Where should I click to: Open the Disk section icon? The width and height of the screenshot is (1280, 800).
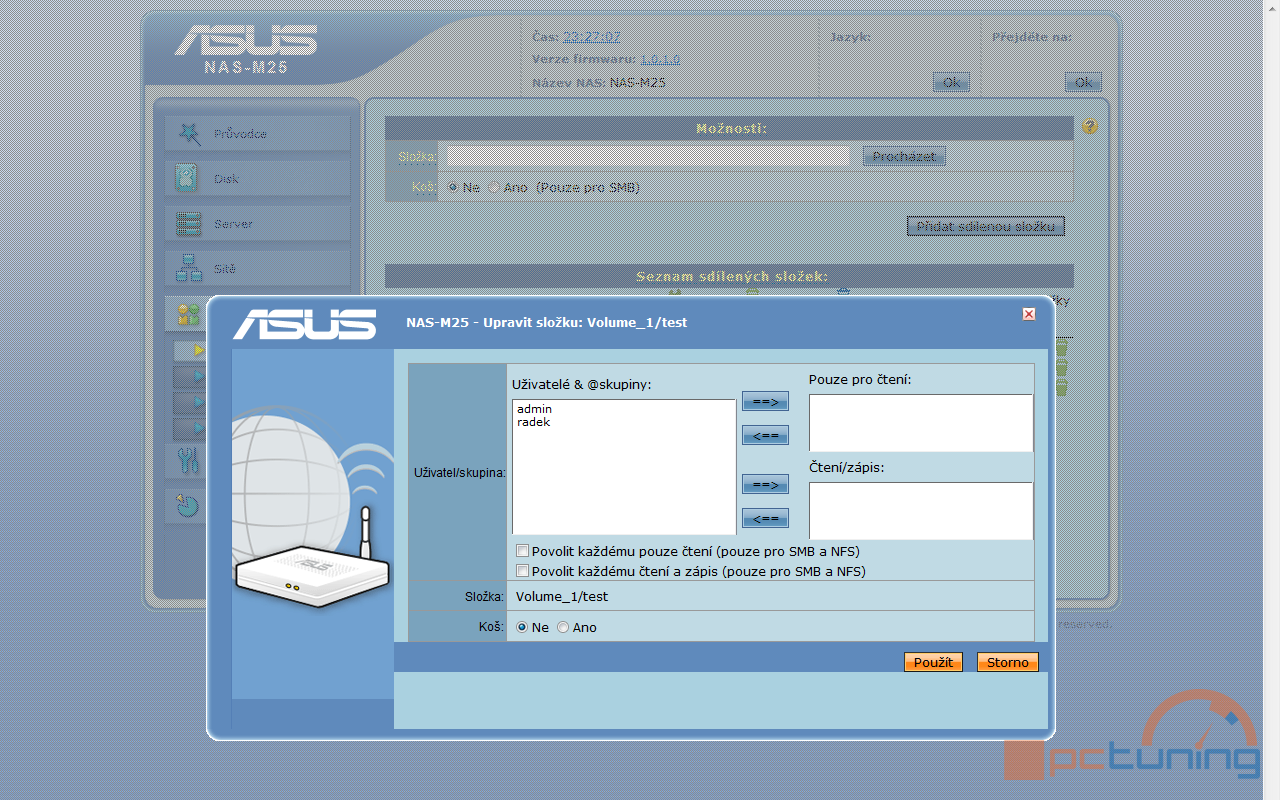point(189,178)
